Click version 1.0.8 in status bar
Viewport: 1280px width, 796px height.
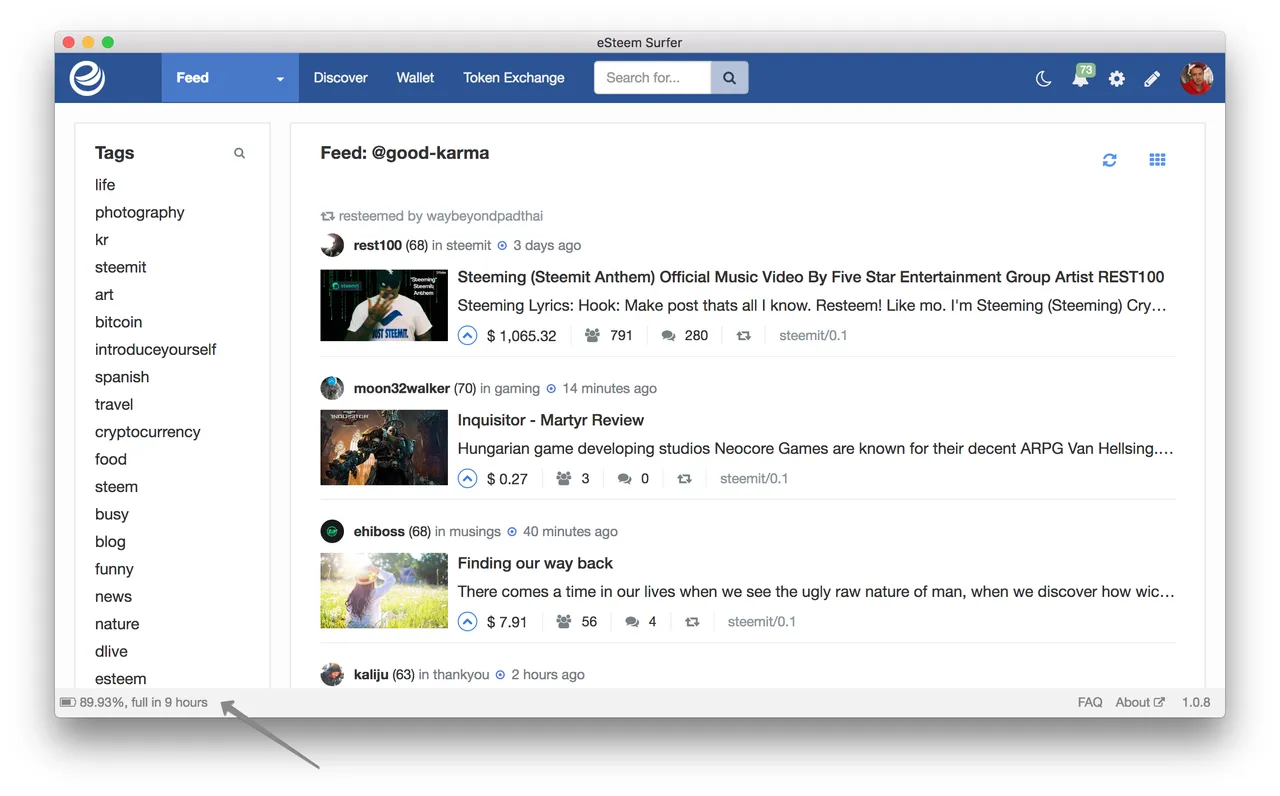[1196, 702]
